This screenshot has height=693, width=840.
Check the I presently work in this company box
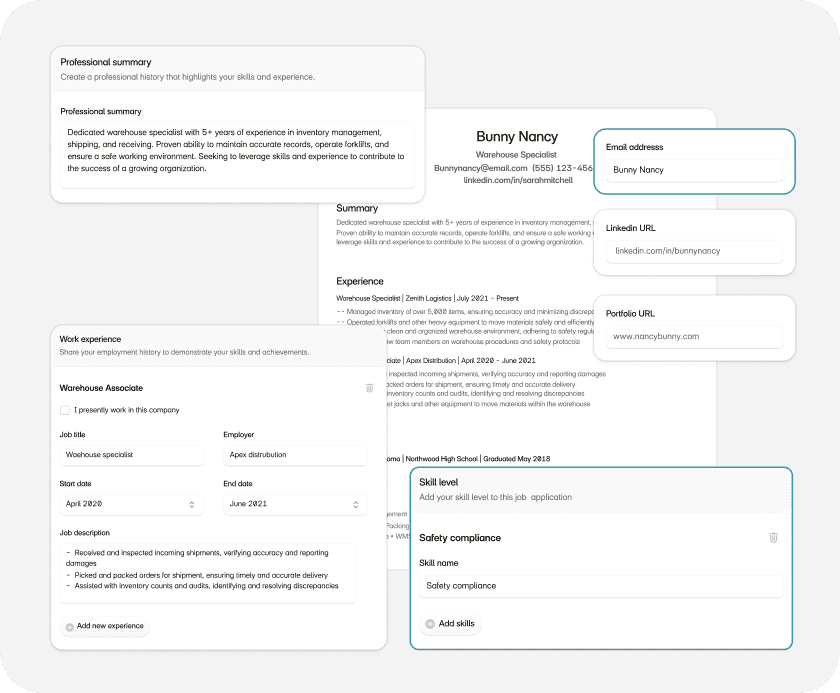tap(64, 411)
